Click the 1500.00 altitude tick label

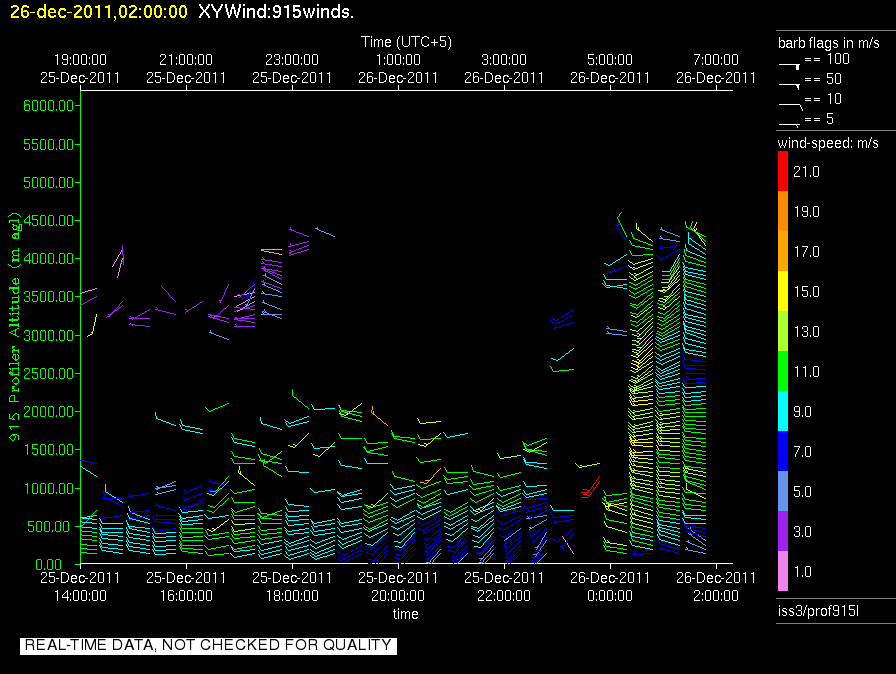pyautogui.click(x=49, y=450)
